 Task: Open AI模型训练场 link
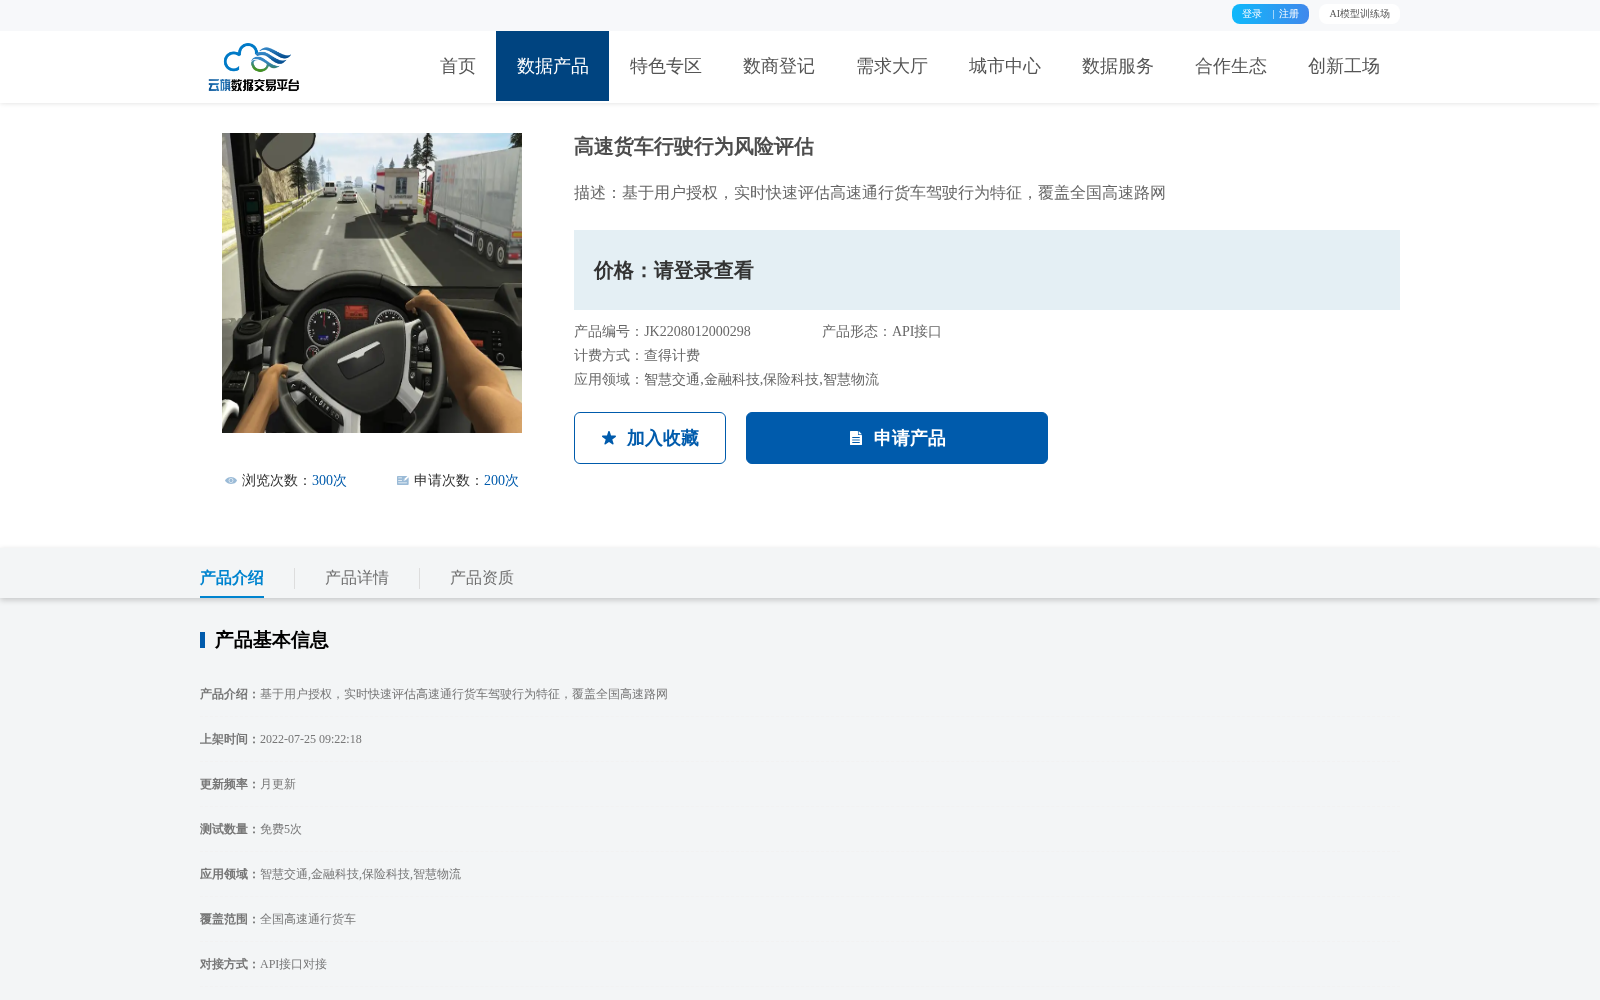click(x=1359, y=14)
